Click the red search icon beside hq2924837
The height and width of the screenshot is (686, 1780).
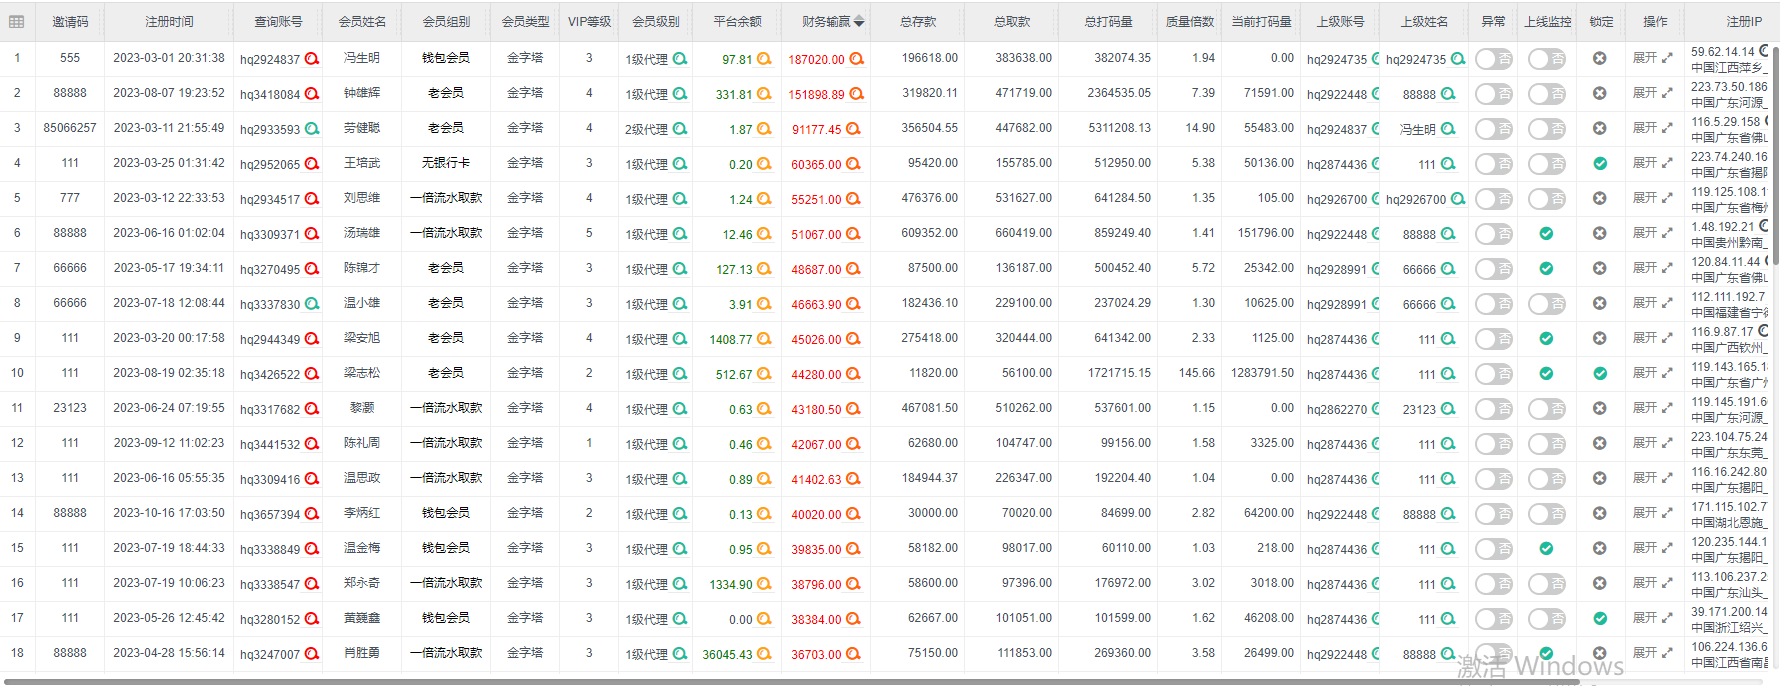tap(312, 59)
